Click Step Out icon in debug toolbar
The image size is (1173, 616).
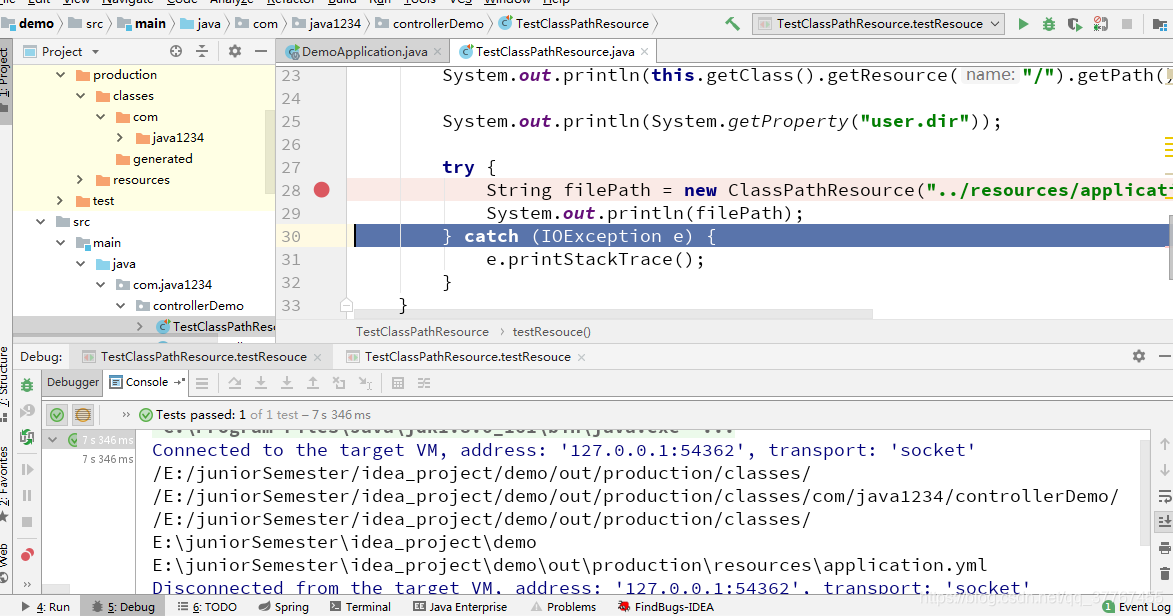tap(313, 383)
